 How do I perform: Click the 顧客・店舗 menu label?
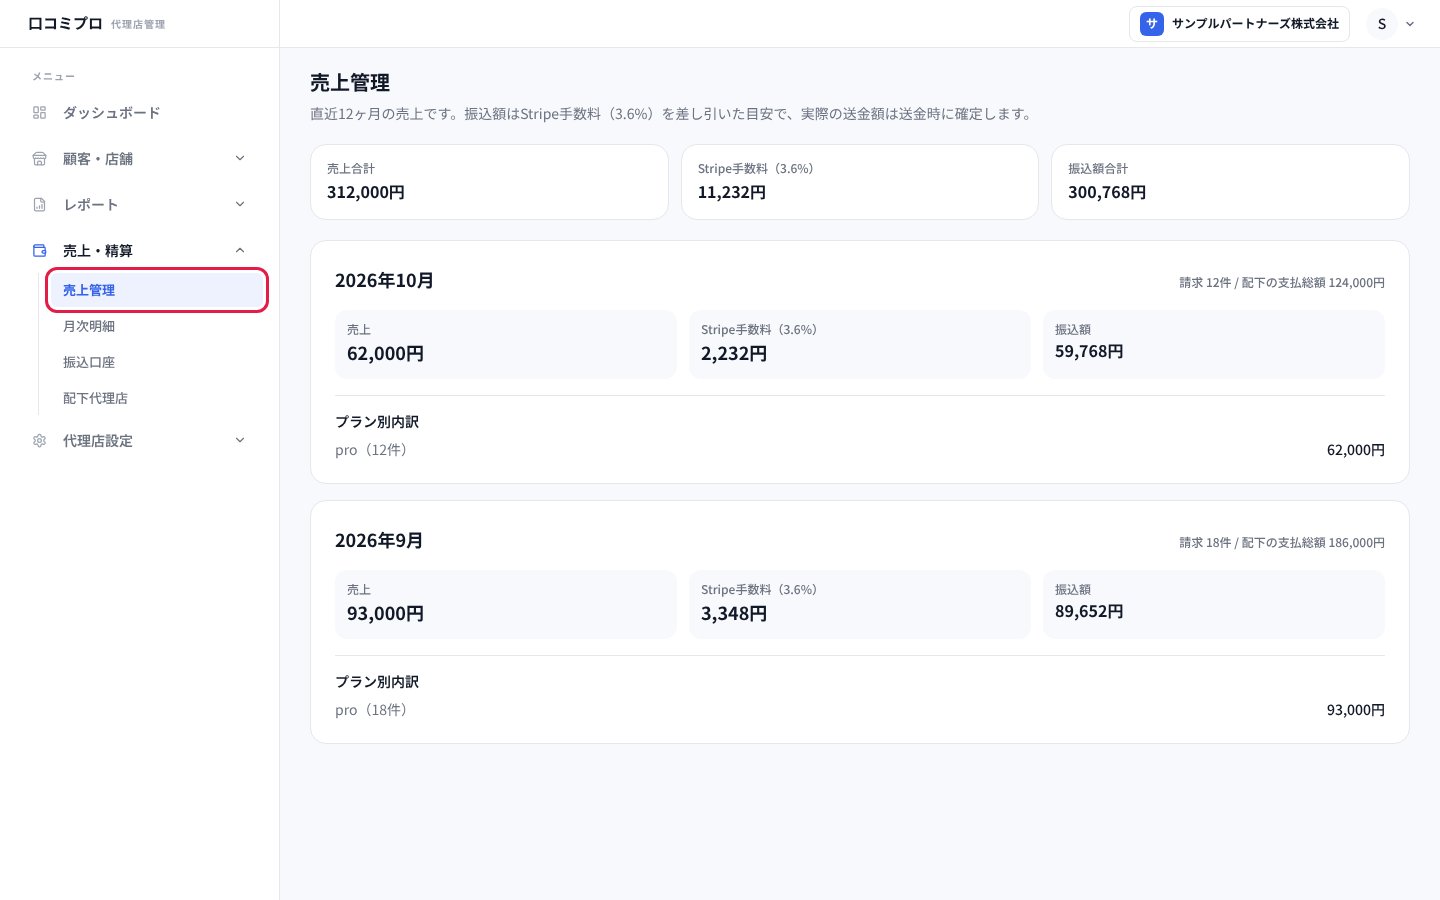click(98, 159)
